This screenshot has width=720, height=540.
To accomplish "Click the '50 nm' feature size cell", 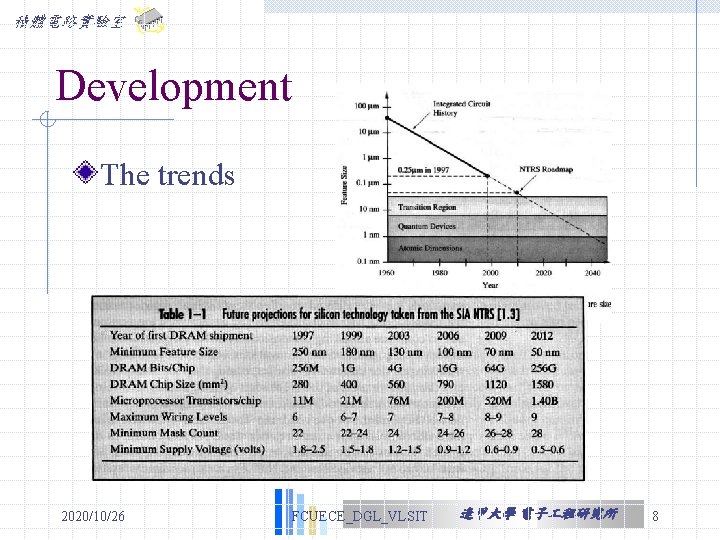I will point(546,352).
